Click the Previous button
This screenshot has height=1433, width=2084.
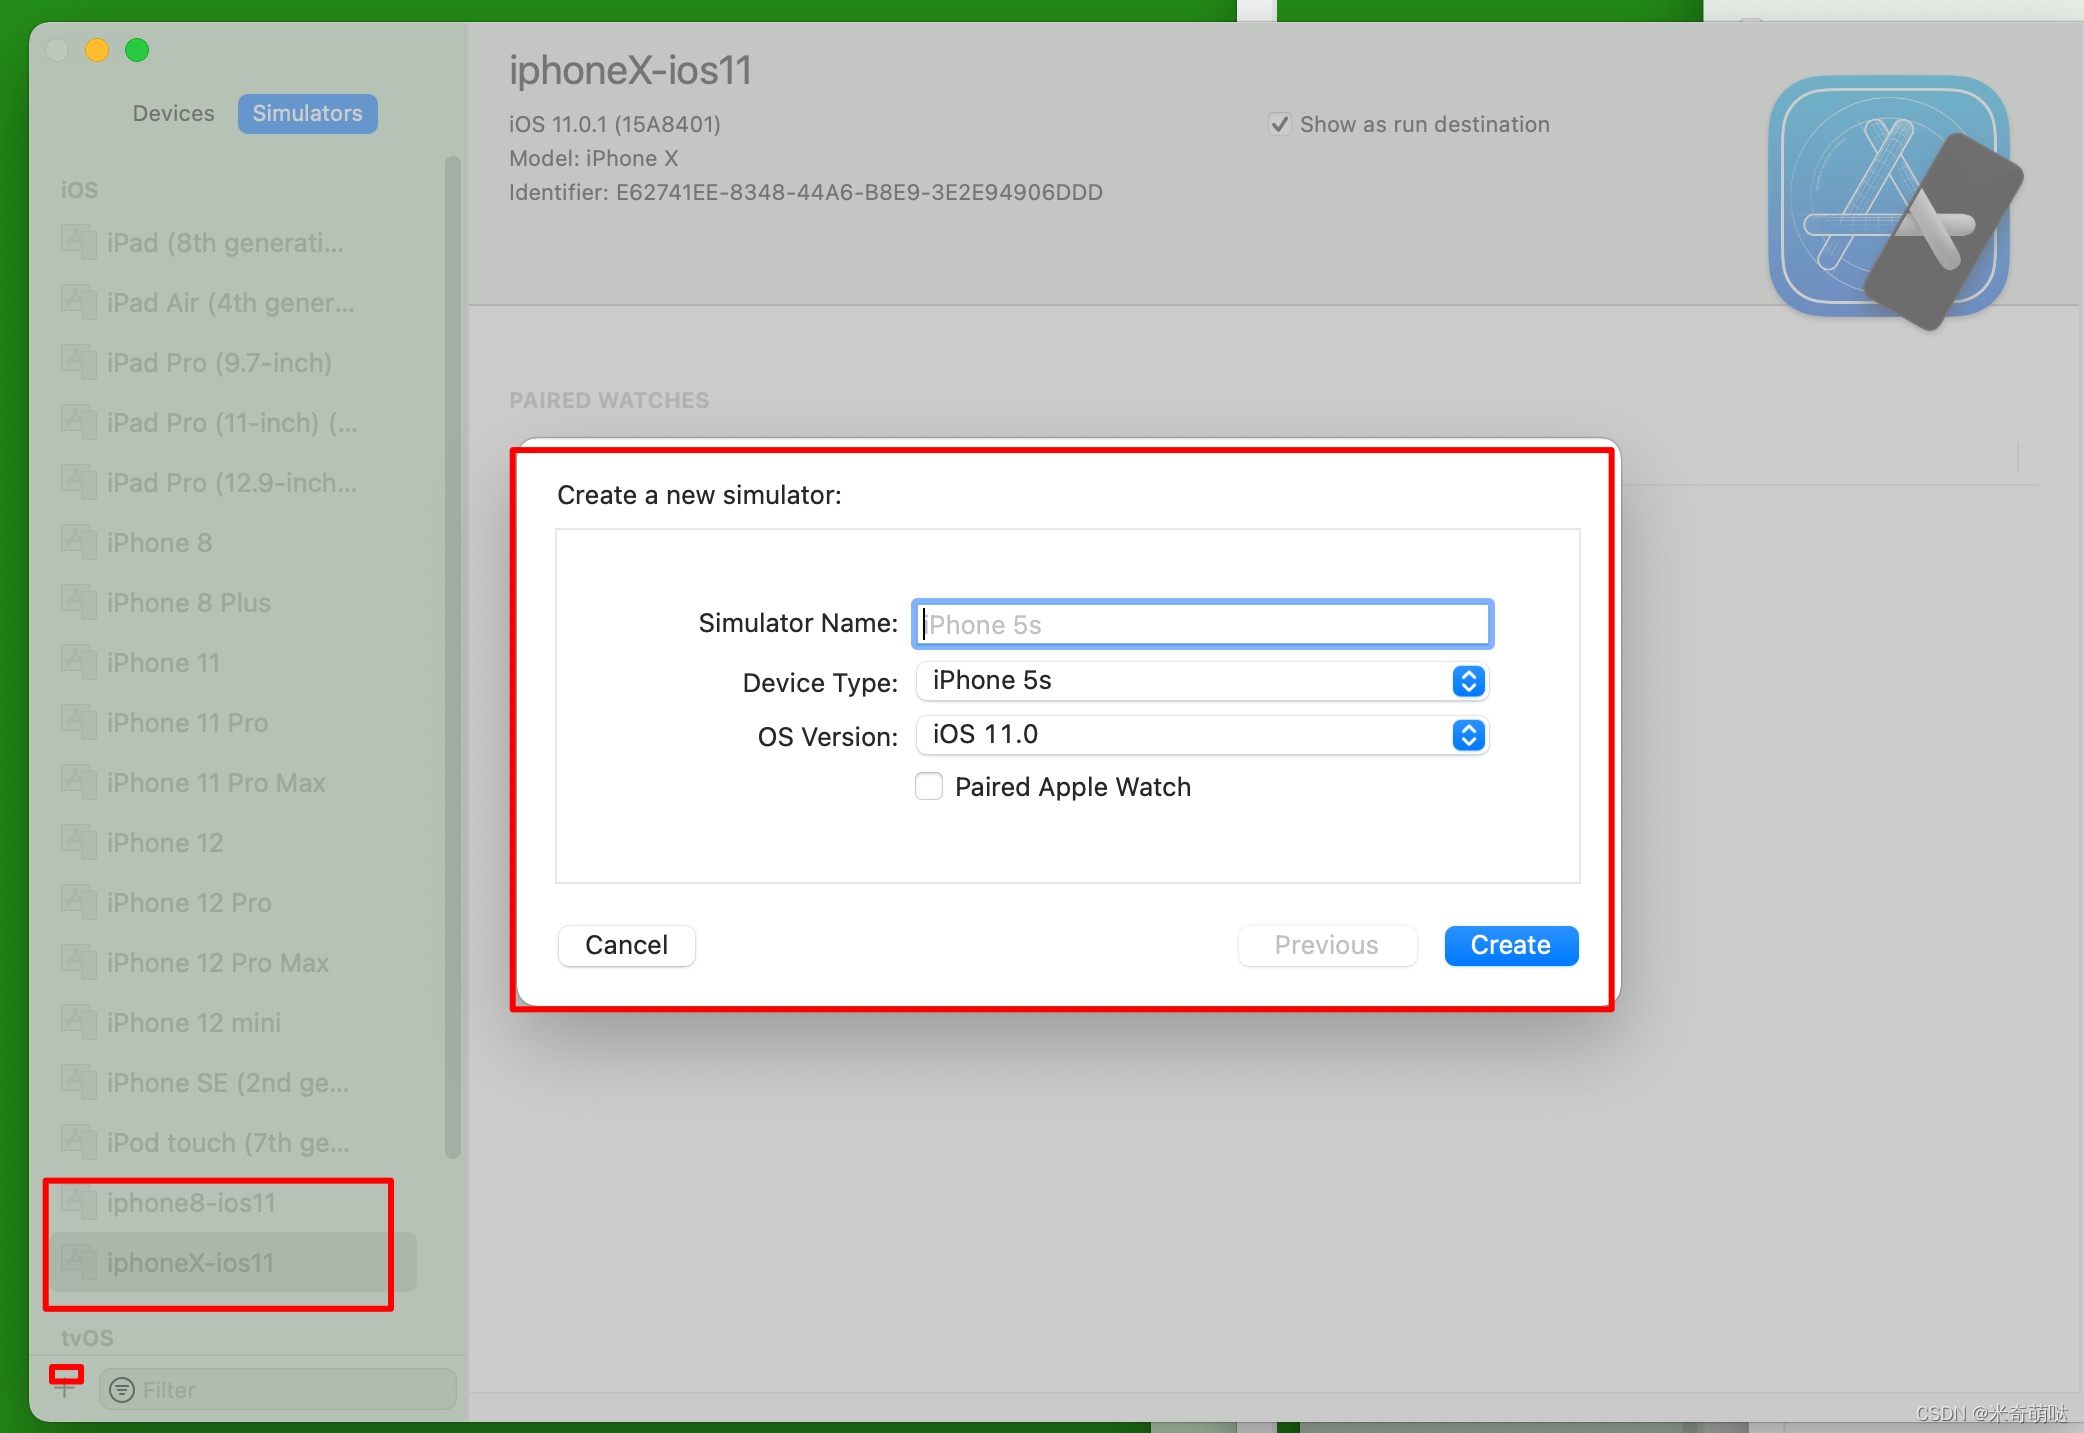(x=1327, y=945)
